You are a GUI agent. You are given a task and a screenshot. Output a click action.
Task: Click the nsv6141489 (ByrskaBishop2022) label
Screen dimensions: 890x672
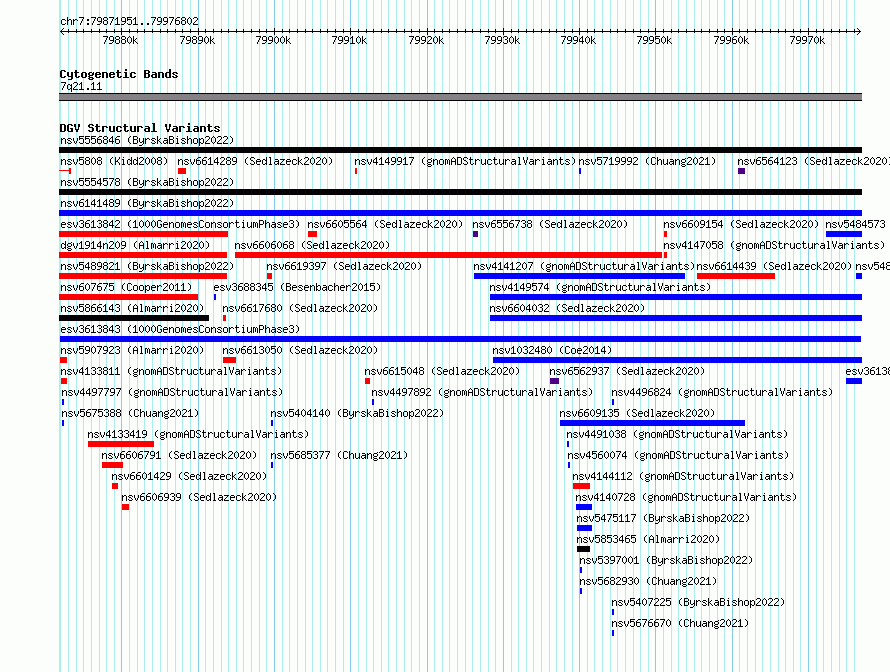(x=147, y=203)
